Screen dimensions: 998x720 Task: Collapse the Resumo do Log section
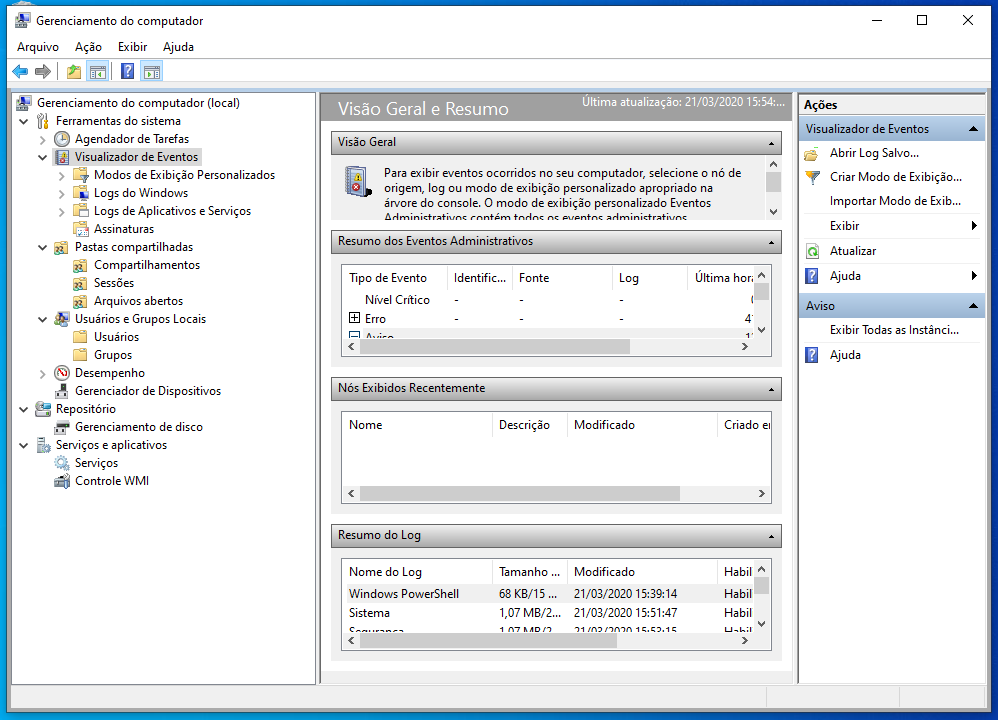[x=771, y=536]
